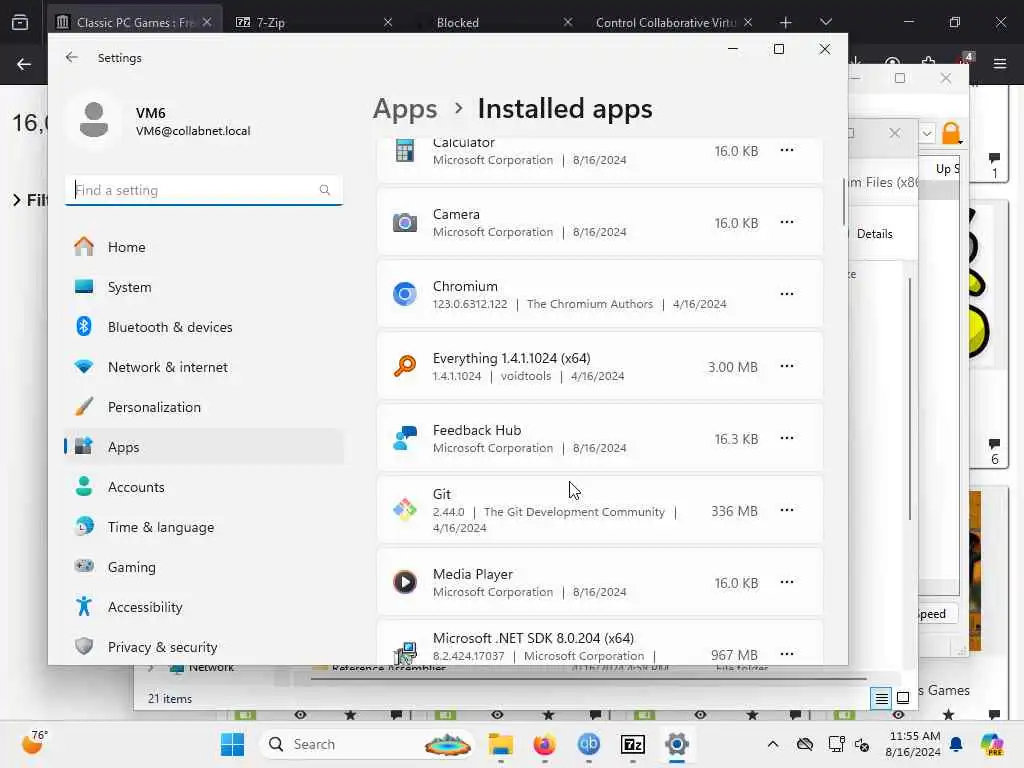Open the taskbar clock and date
Screen dimensions: 1024x768
pyautogui.click(x=913, y=744)
